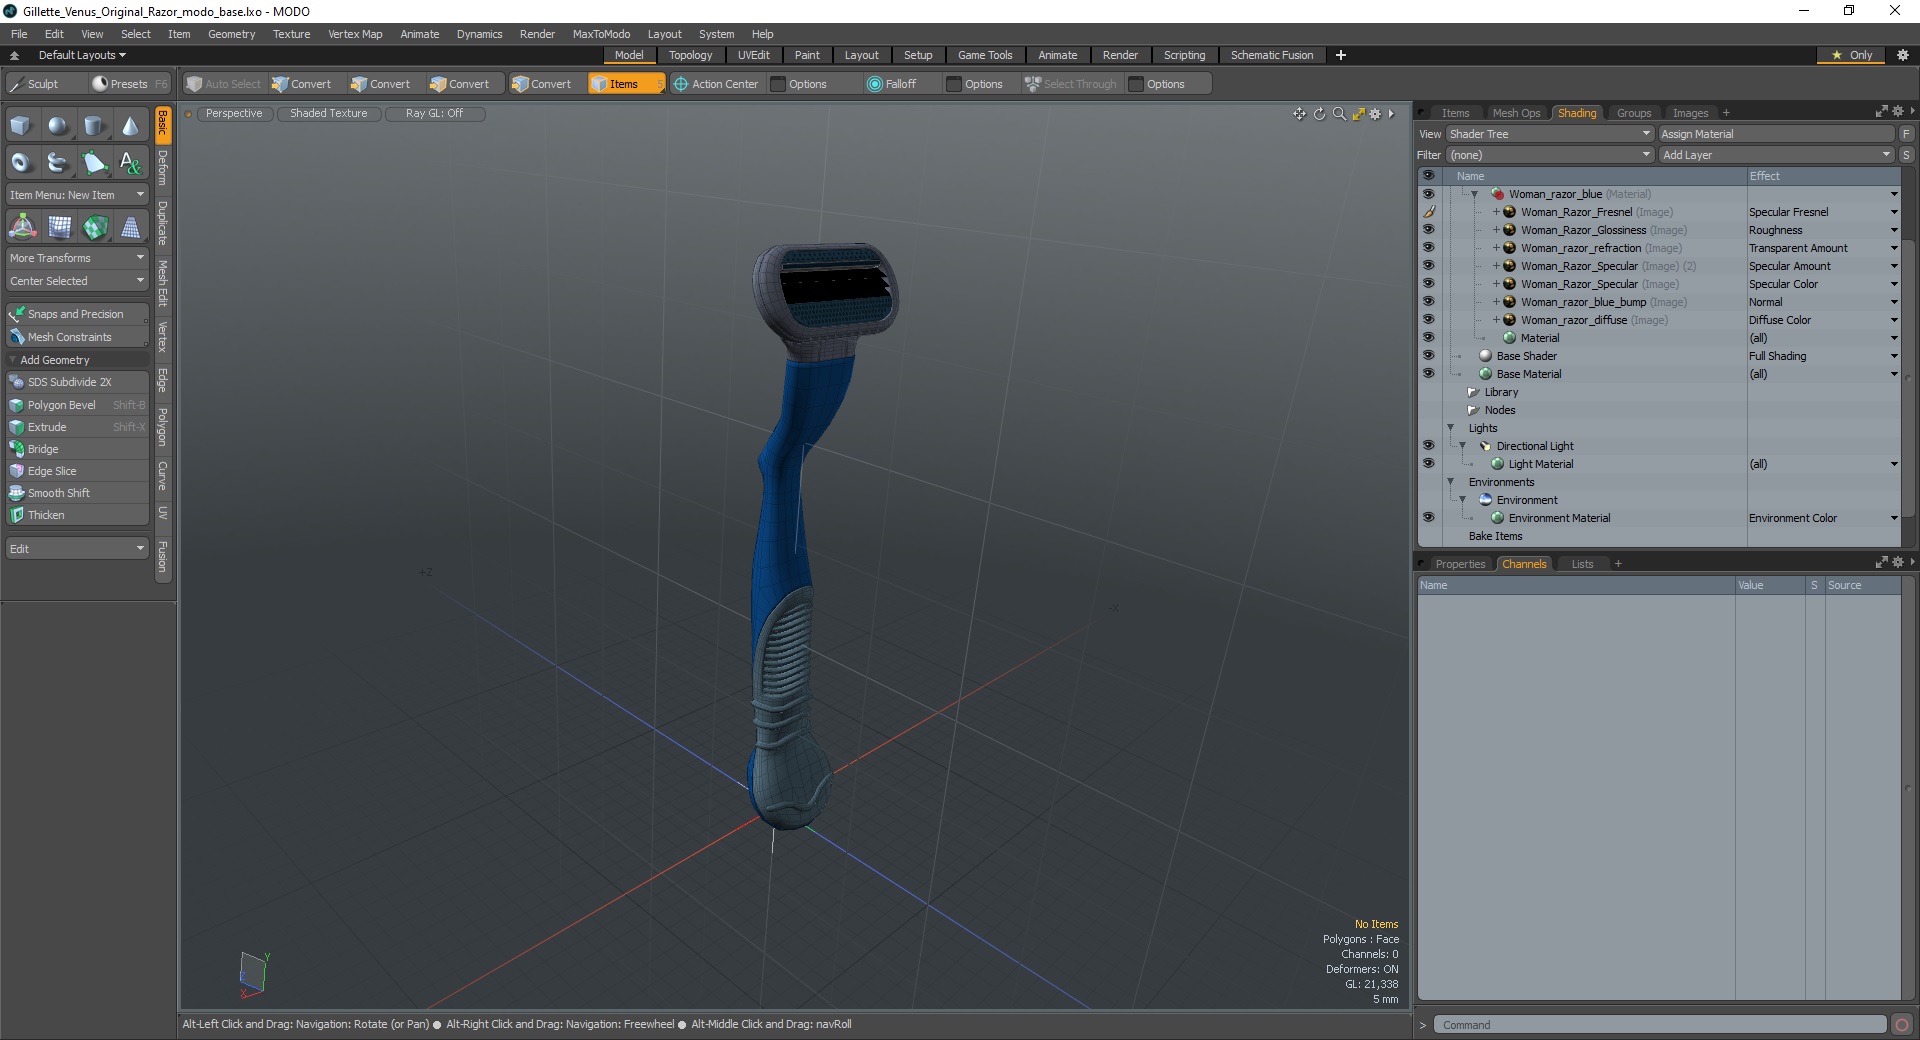1920x1040 pixels.
Task: Toggle visibility of Woman_razor_blue_bump image
Action: tap(1428, 302)
